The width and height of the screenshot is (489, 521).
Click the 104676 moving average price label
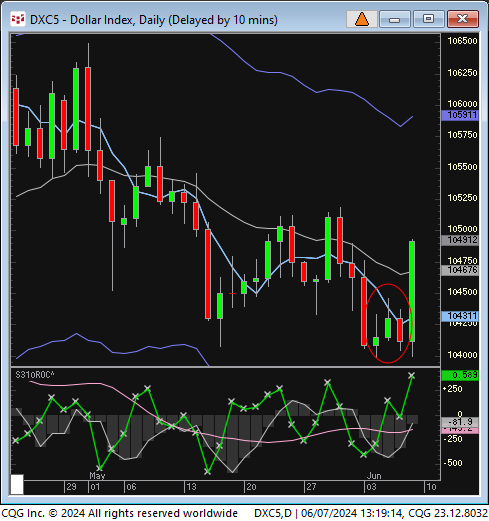460,270
